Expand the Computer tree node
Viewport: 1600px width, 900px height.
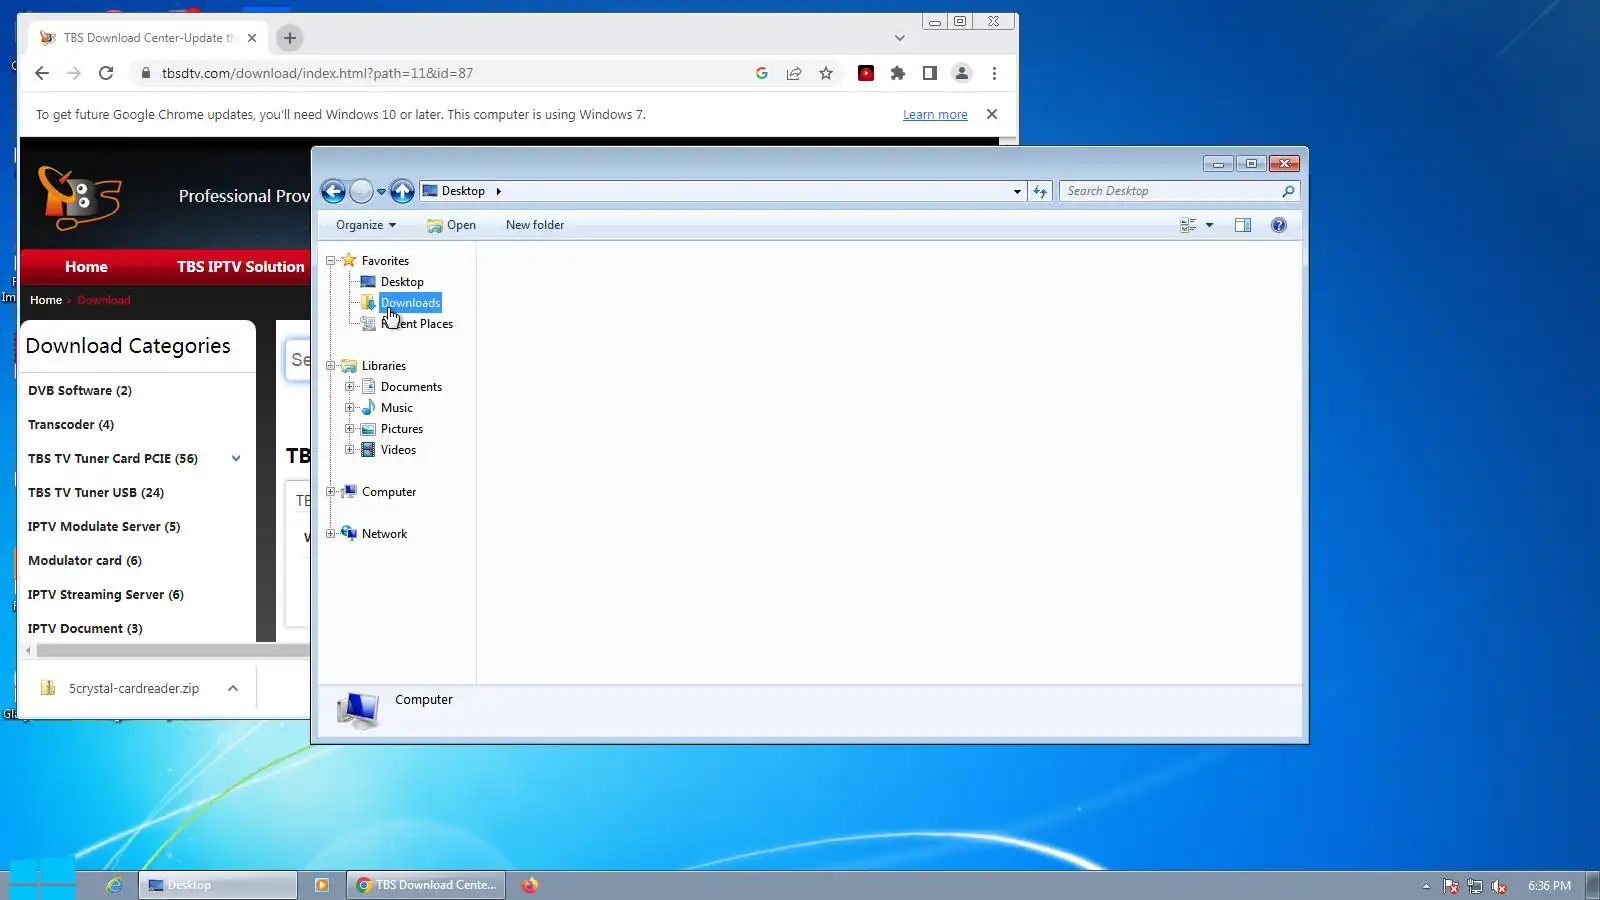(x=330, y=492)
